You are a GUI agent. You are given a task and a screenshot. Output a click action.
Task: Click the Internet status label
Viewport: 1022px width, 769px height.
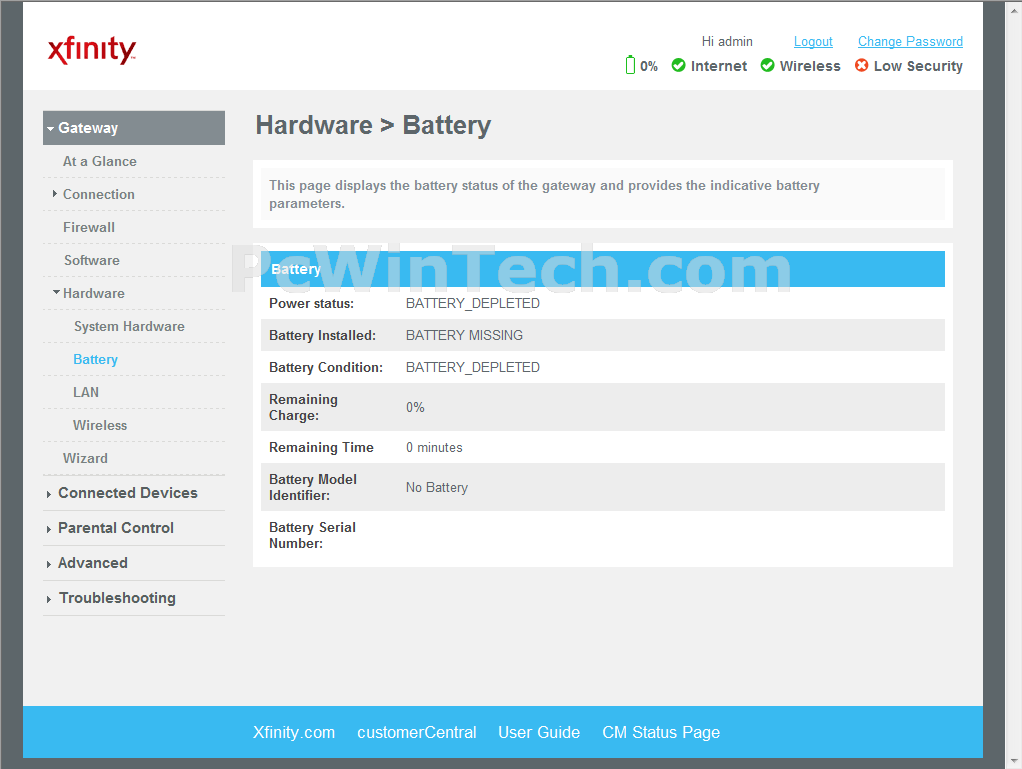(719, 66)
